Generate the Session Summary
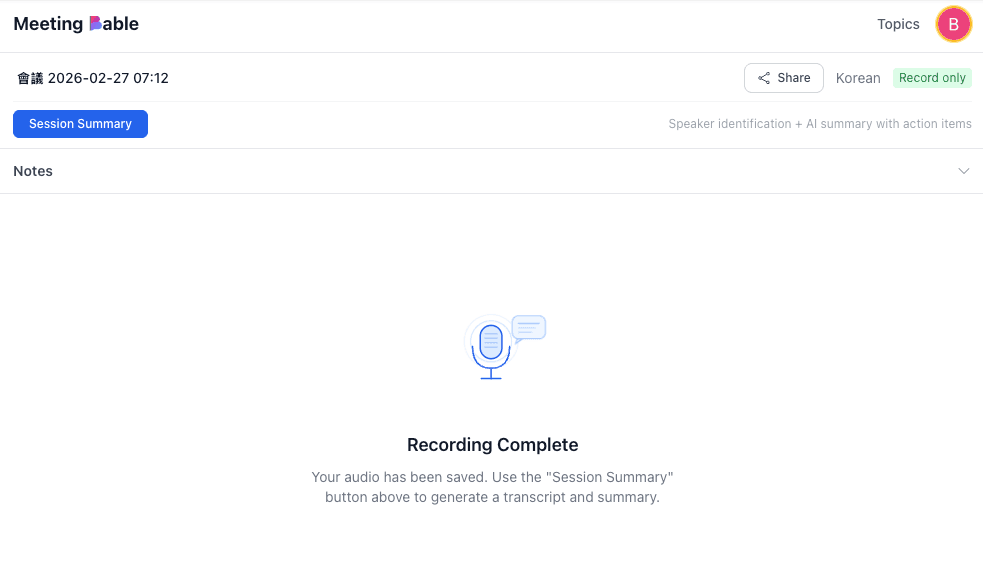983x588 pixels. coord(80,124)
